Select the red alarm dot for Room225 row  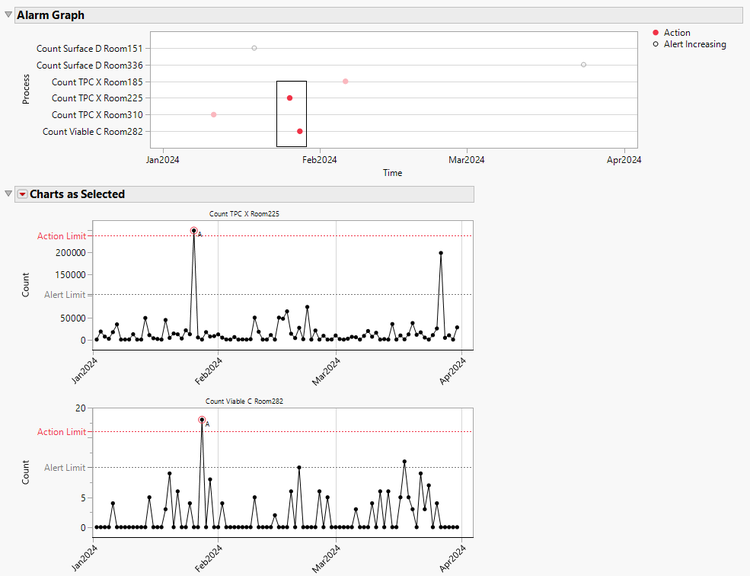[290, 98]
